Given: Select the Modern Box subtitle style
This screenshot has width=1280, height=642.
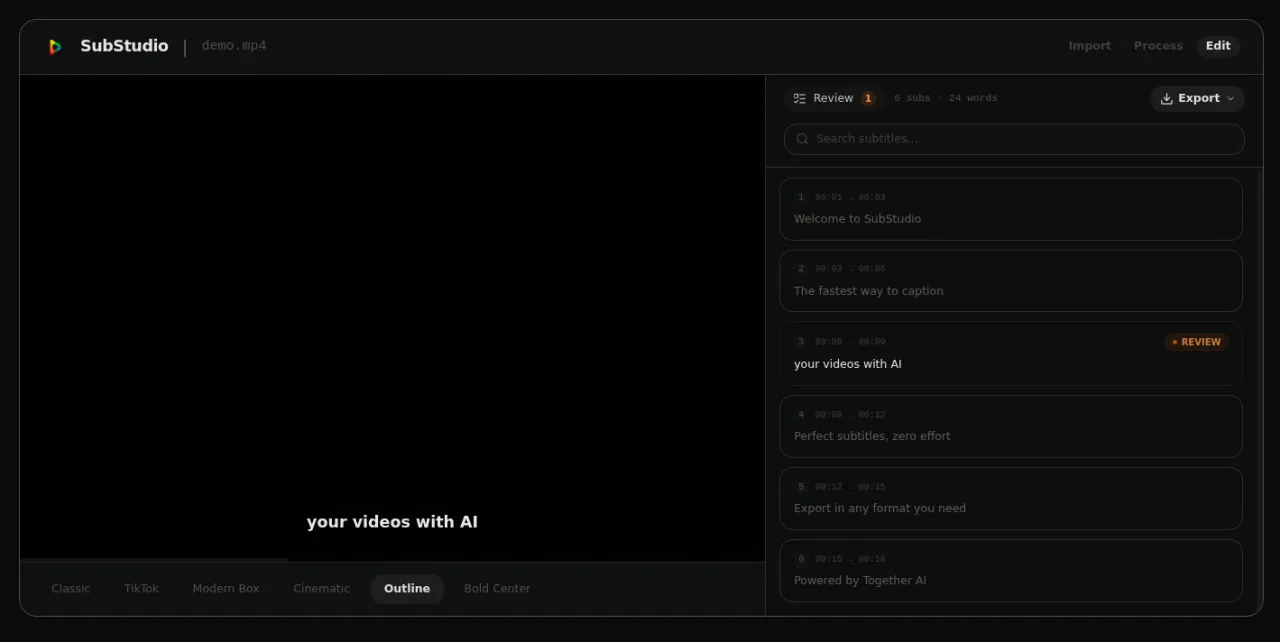Looking at the screenshot, I should (226, 589).
